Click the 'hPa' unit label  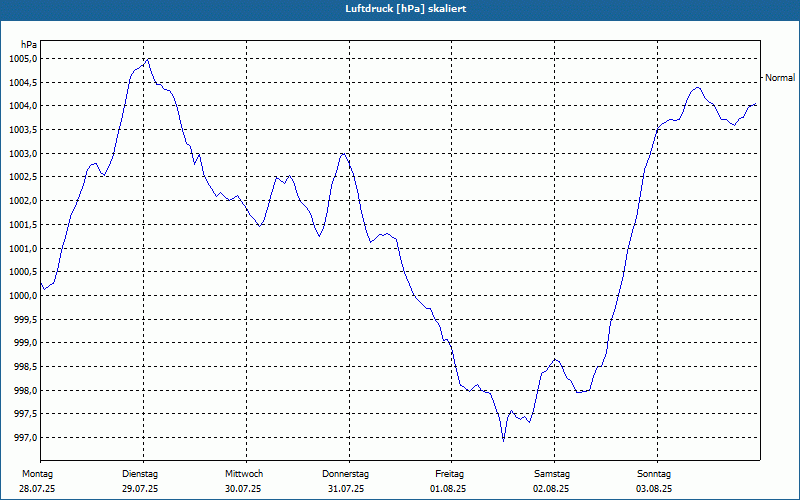29,45
